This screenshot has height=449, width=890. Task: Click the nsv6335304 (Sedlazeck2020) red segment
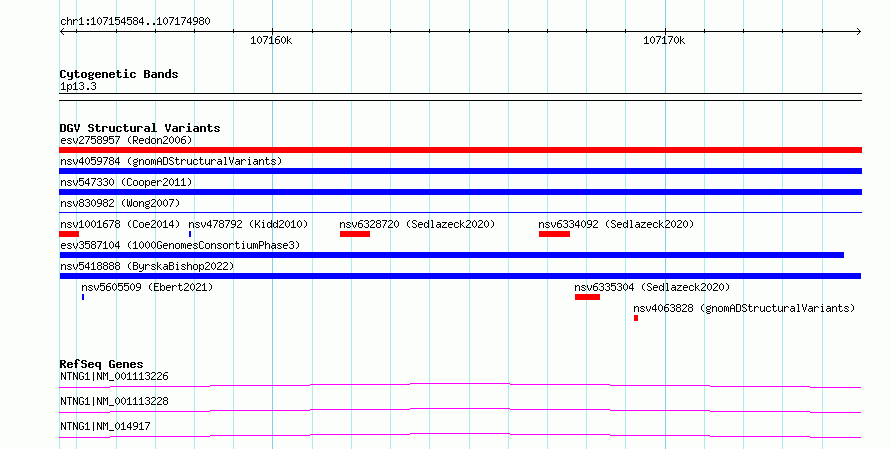click(x=587, y=297)
